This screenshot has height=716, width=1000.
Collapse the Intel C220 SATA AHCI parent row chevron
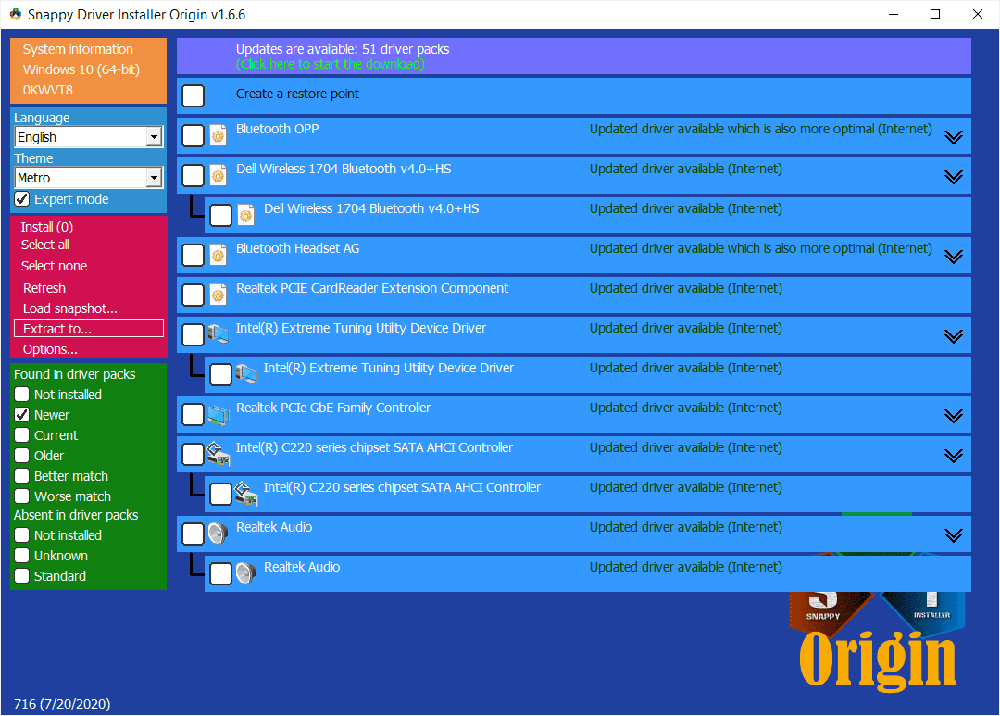click(953, 455)
